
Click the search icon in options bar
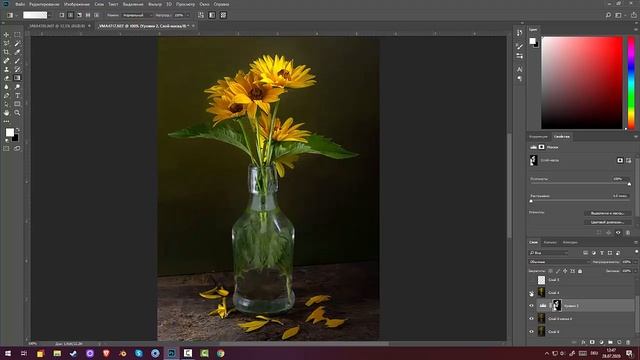point(608,15)
